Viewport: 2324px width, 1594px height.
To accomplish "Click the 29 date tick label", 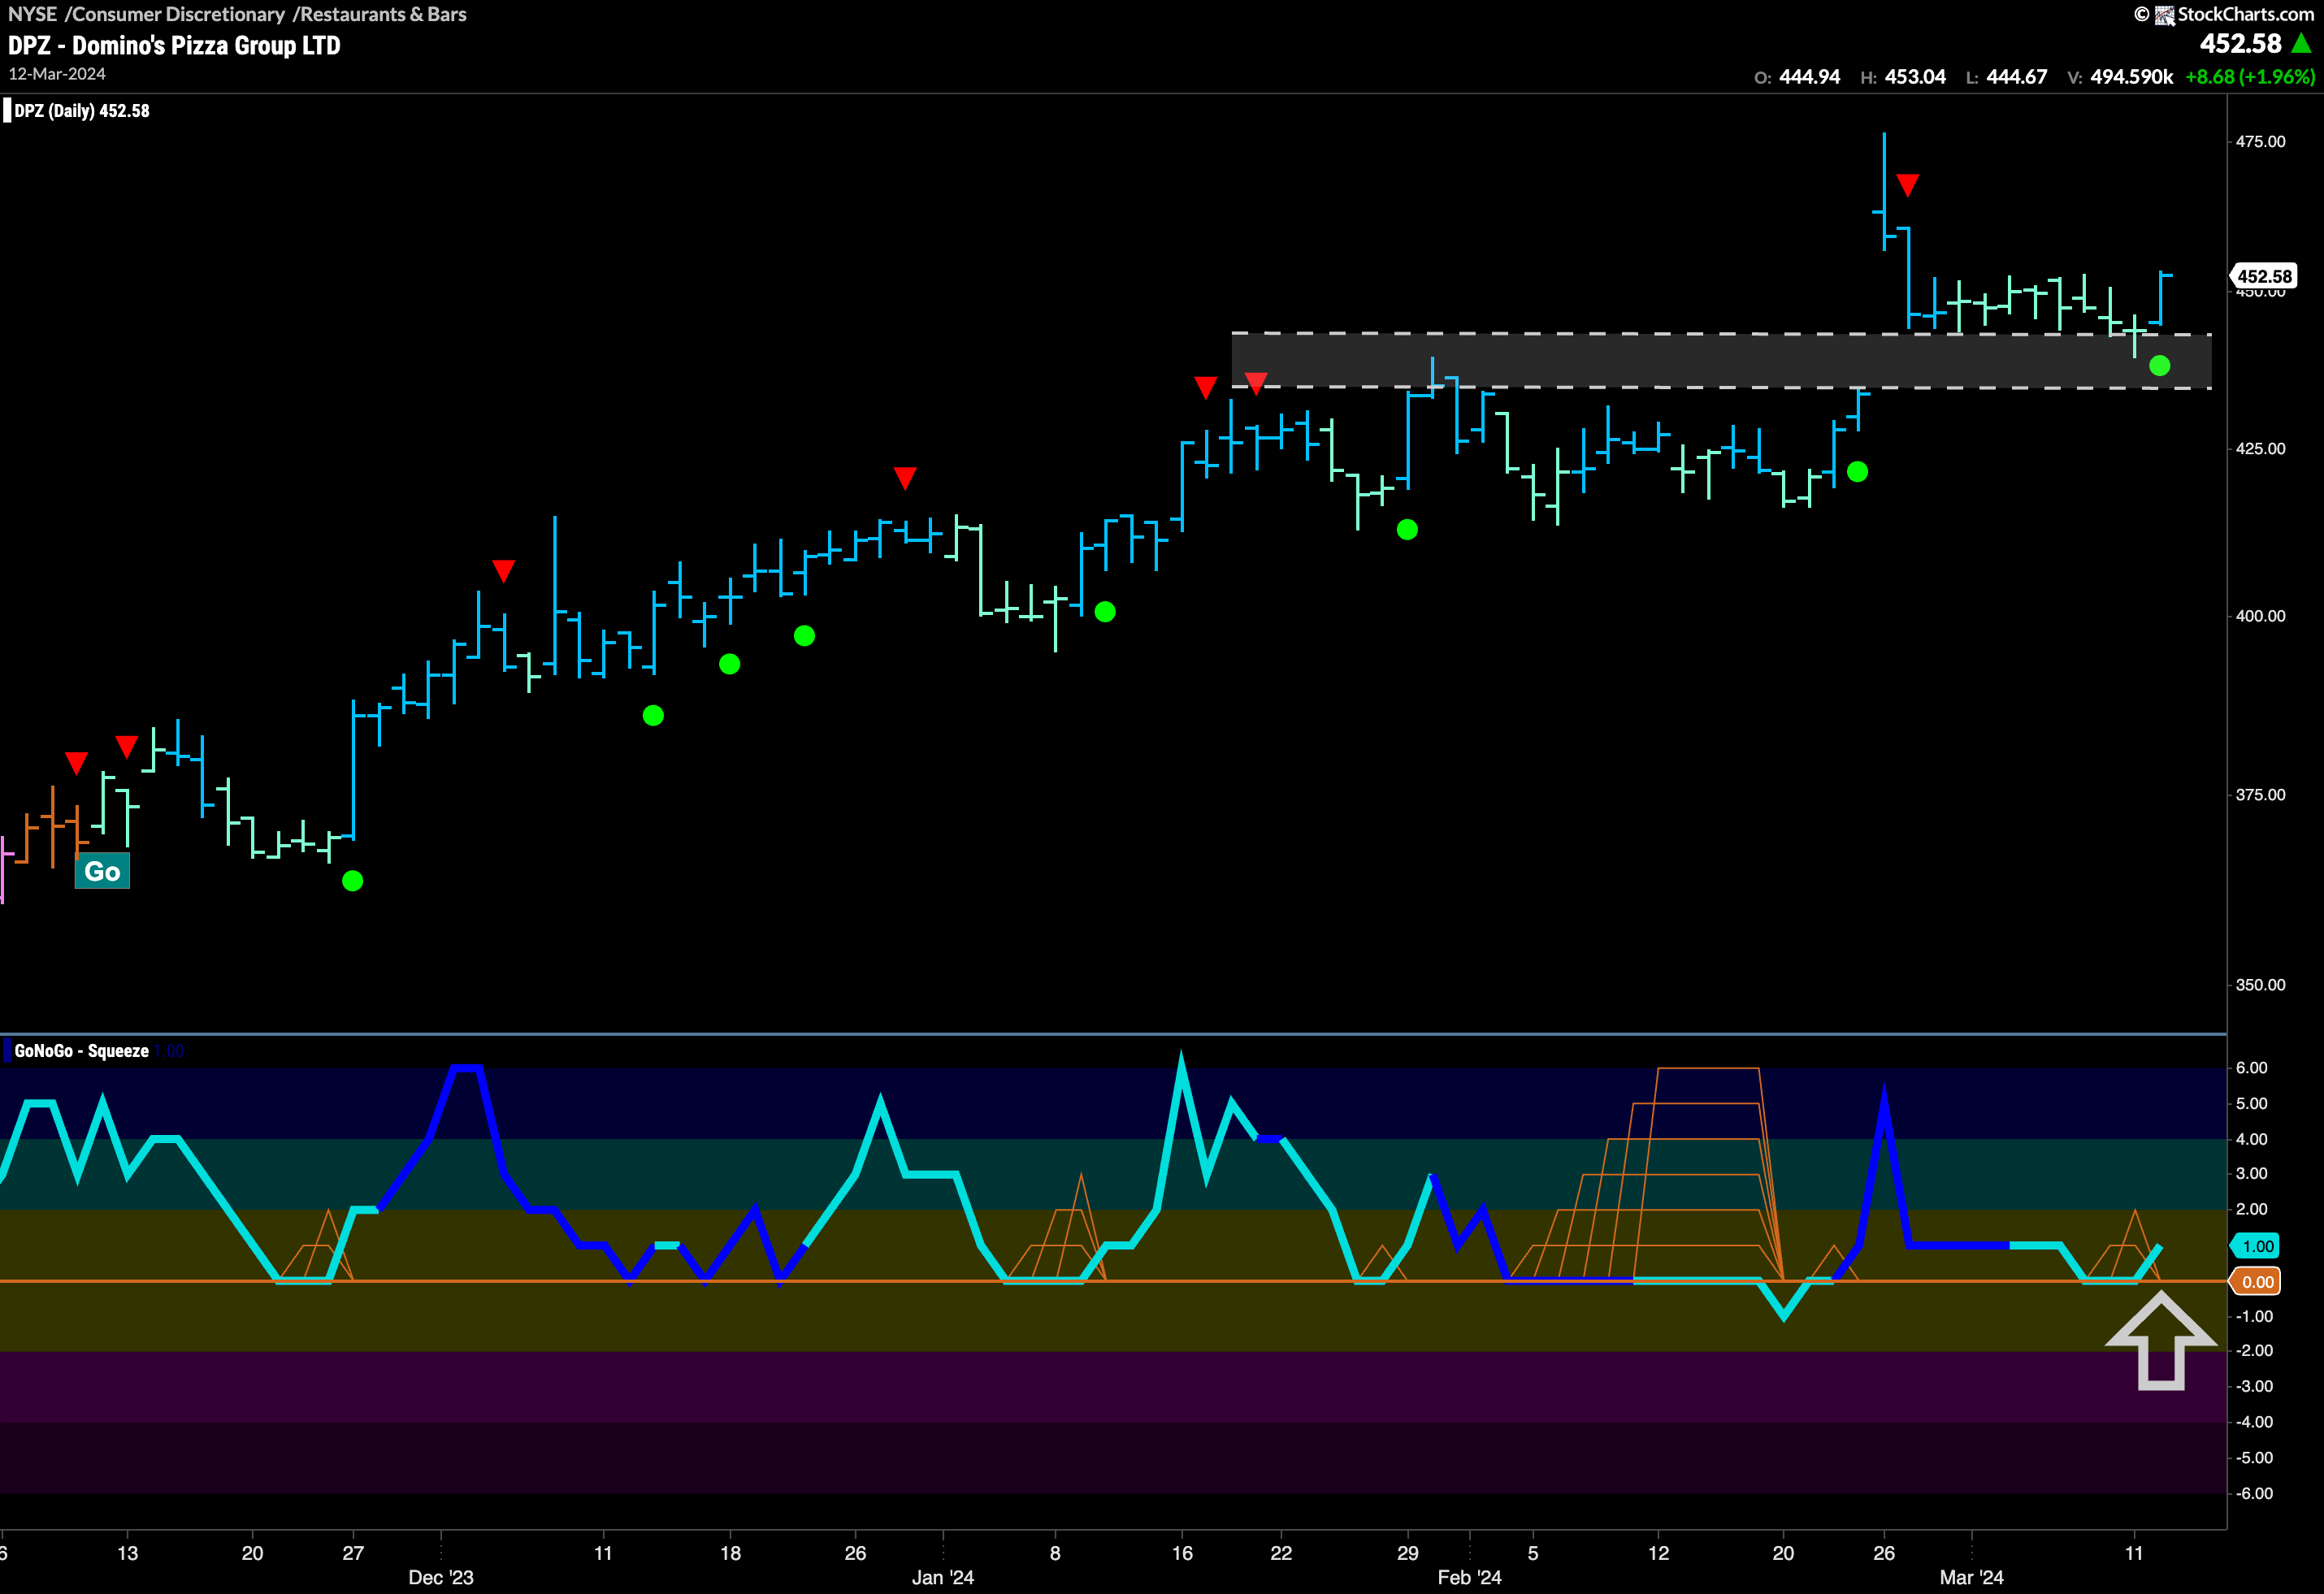I will tap(1407, 1553).
